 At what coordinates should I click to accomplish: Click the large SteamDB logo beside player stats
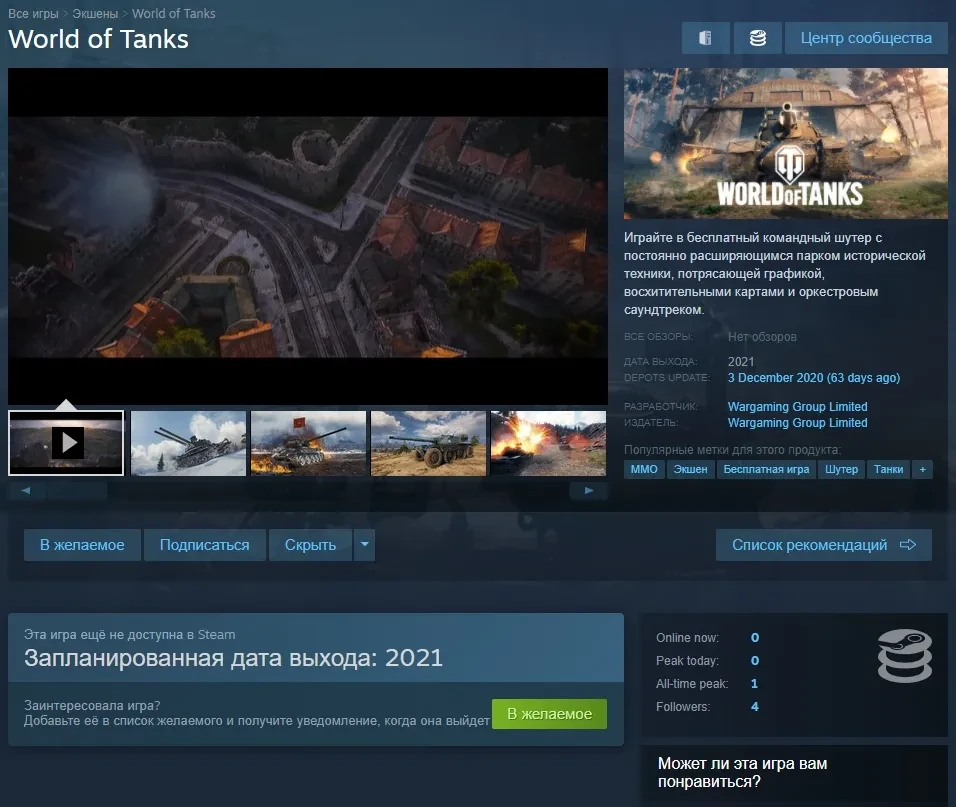point(904,656)
